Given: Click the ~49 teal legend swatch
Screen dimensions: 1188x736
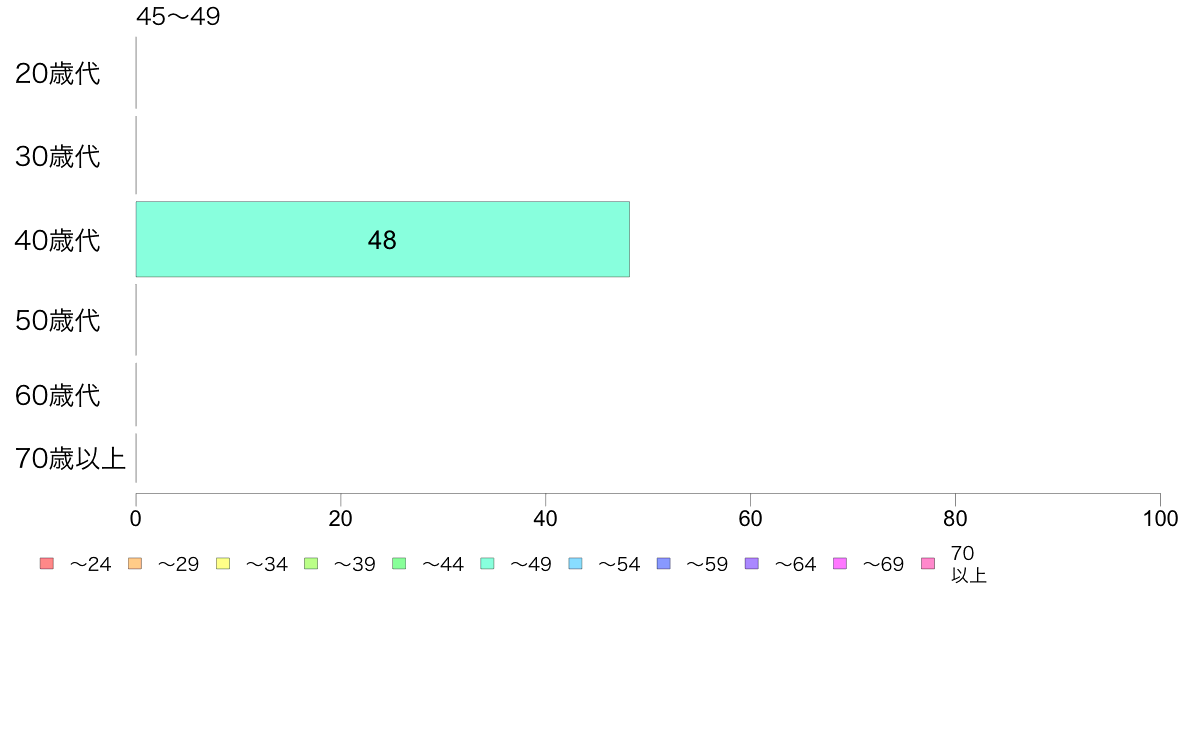Looking at the screenshot, I should point(487,563).
